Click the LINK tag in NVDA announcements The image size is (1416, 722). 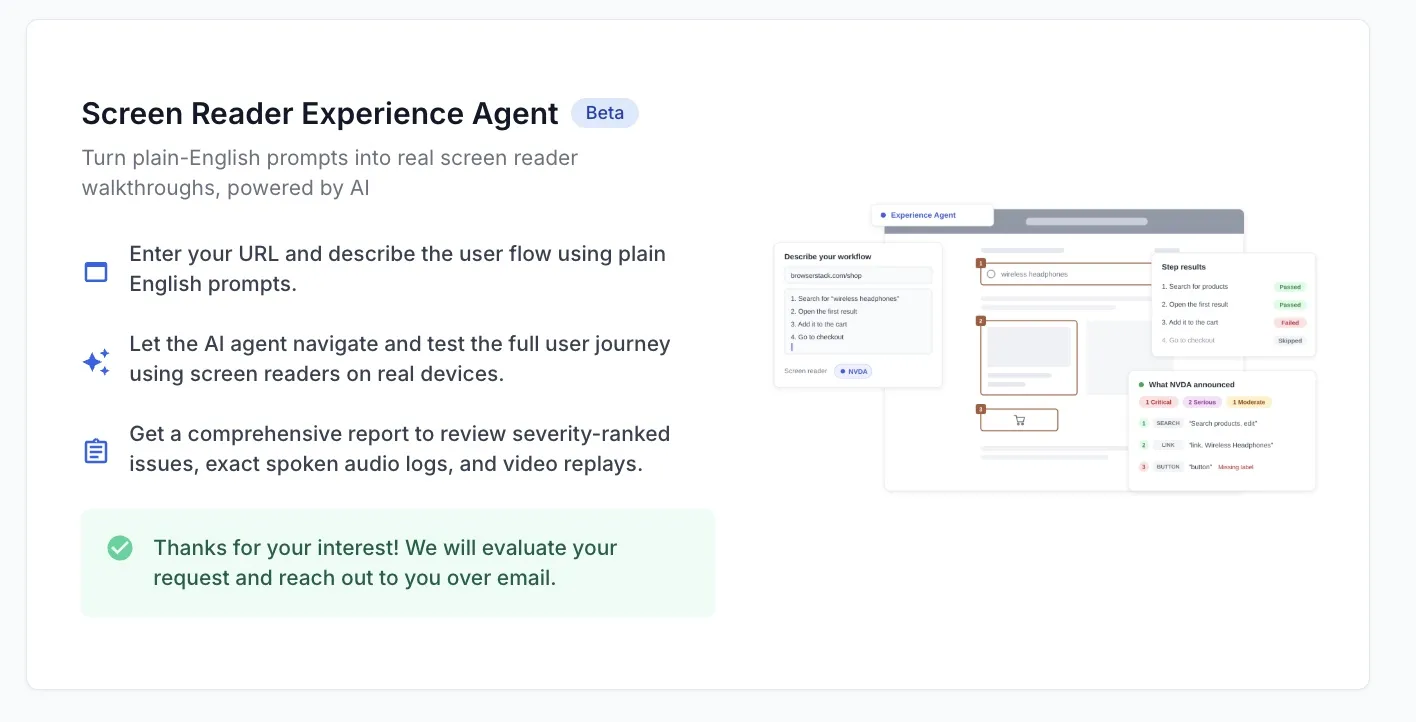click(1168, 445)
